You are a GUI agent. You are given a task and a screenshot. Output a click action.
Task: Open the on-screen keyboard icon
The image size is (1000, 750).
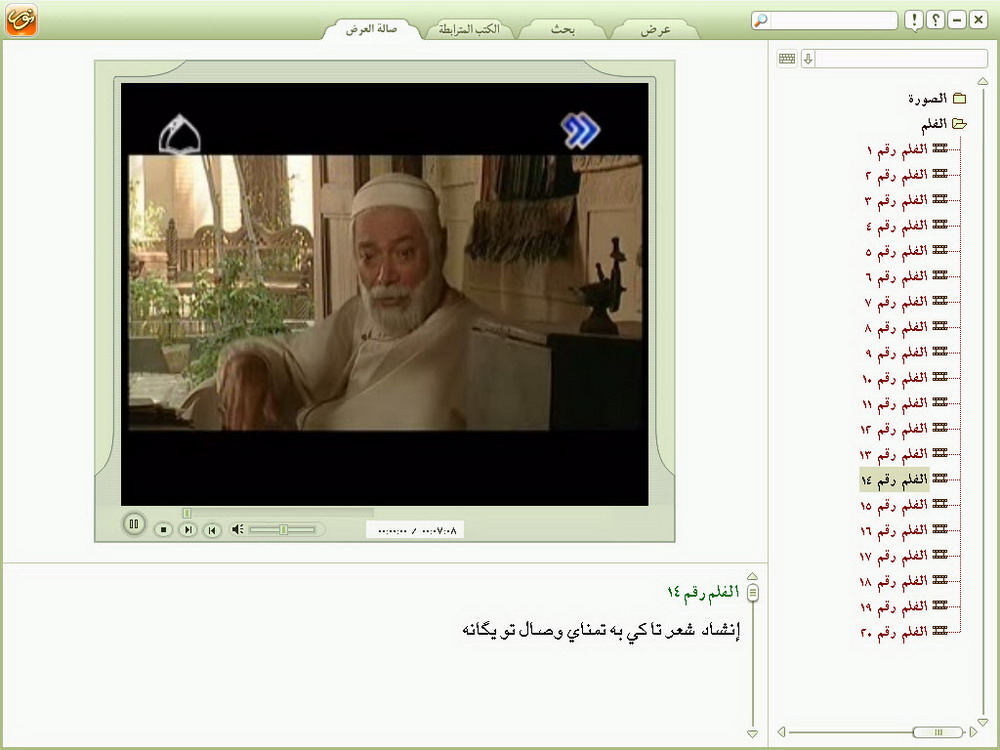click(x=787, y=59)
